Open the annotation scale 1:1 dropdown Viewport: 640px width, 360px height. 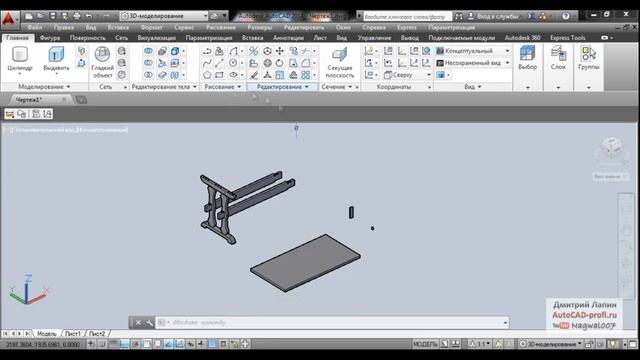[x=481, y=344]
